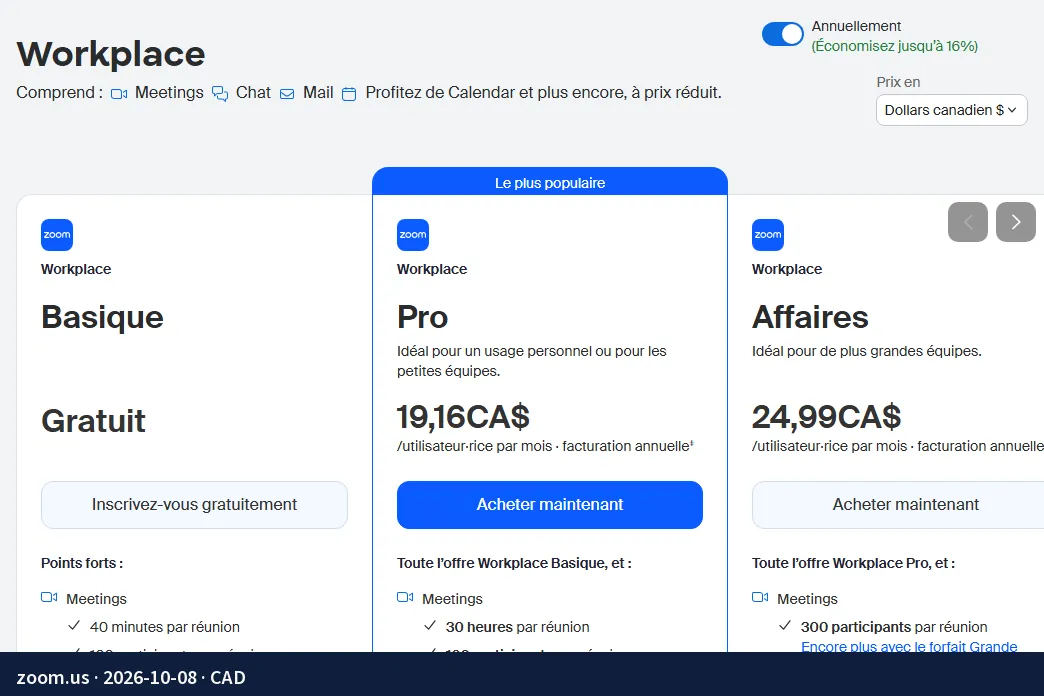Screen dimensions: 1044x696
Task: Click the Mail label in Comprend row
Action: pyautogui.click(x=318, y=93)
